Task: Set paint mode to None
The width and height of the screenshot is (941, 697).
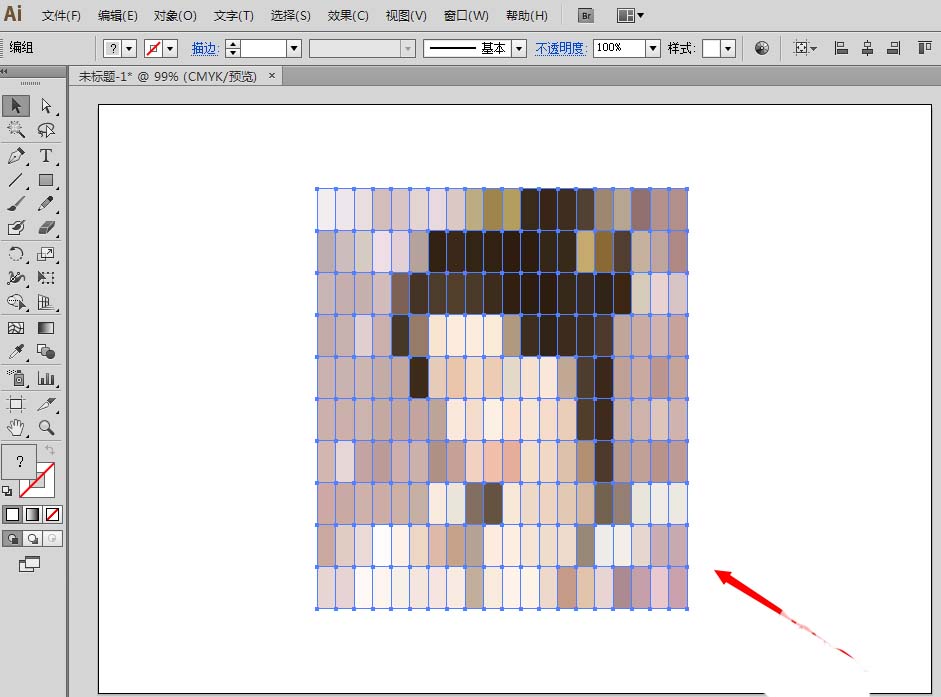Action: [52, 514]
